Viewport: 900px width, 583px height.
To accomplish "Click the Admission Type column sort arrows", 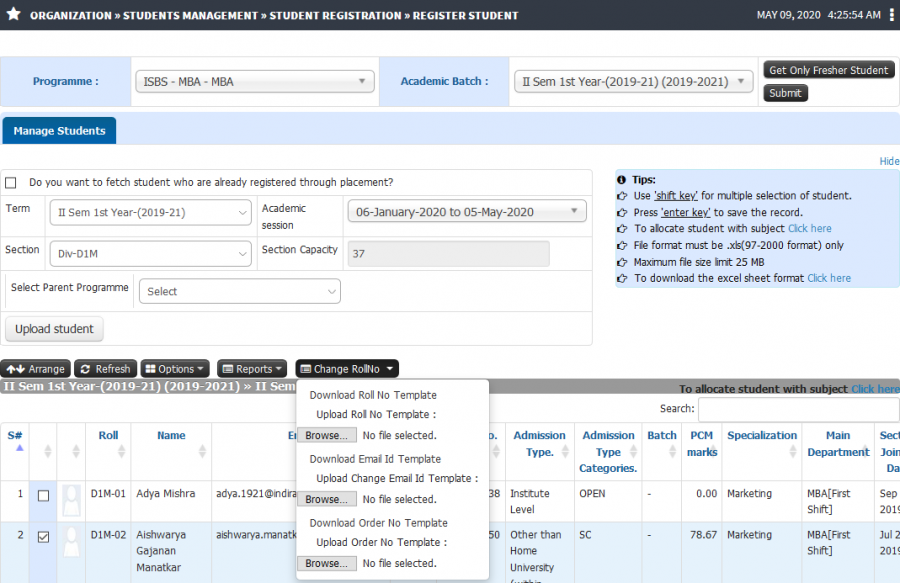I will coord(565,452).
